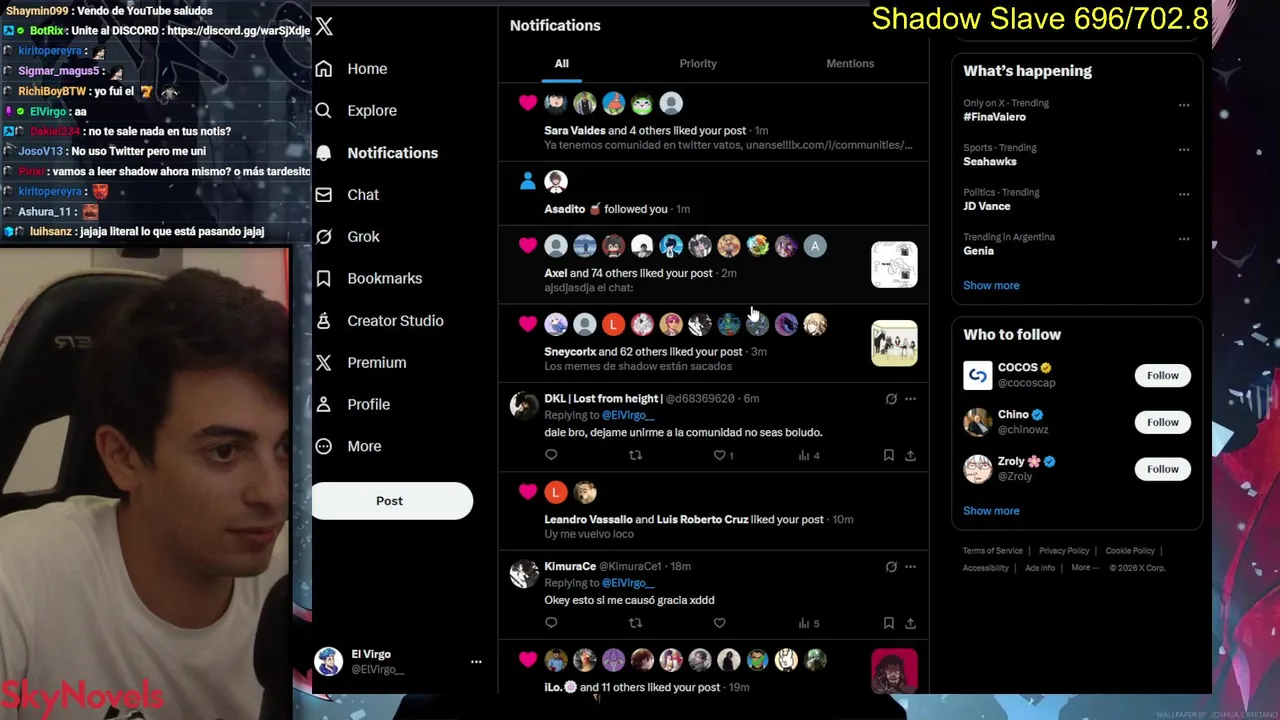Follow the Zroly account

tap(1162, 469)
